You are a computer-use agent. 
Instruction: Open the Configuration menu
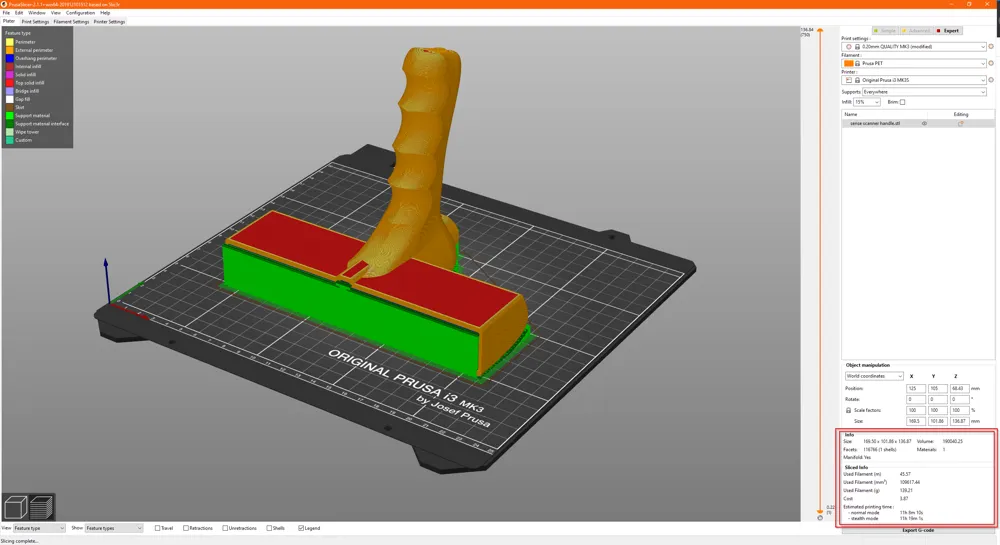click(x=80, y=13)
